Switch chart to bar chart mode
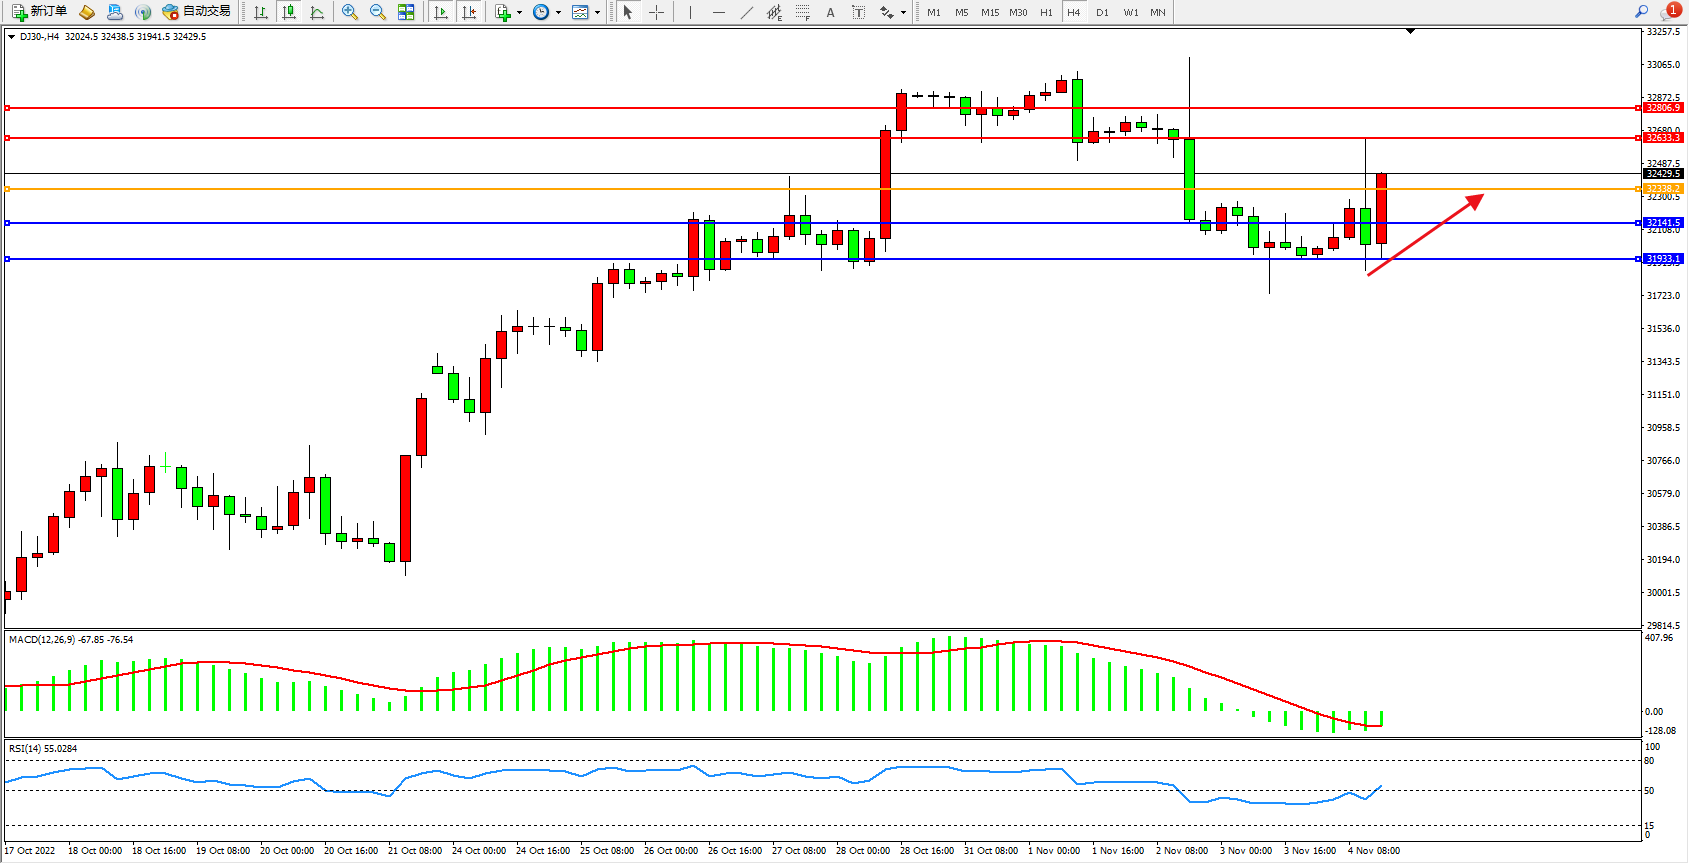The height and width of the screenshot is (864, 1689). point(261,12)
